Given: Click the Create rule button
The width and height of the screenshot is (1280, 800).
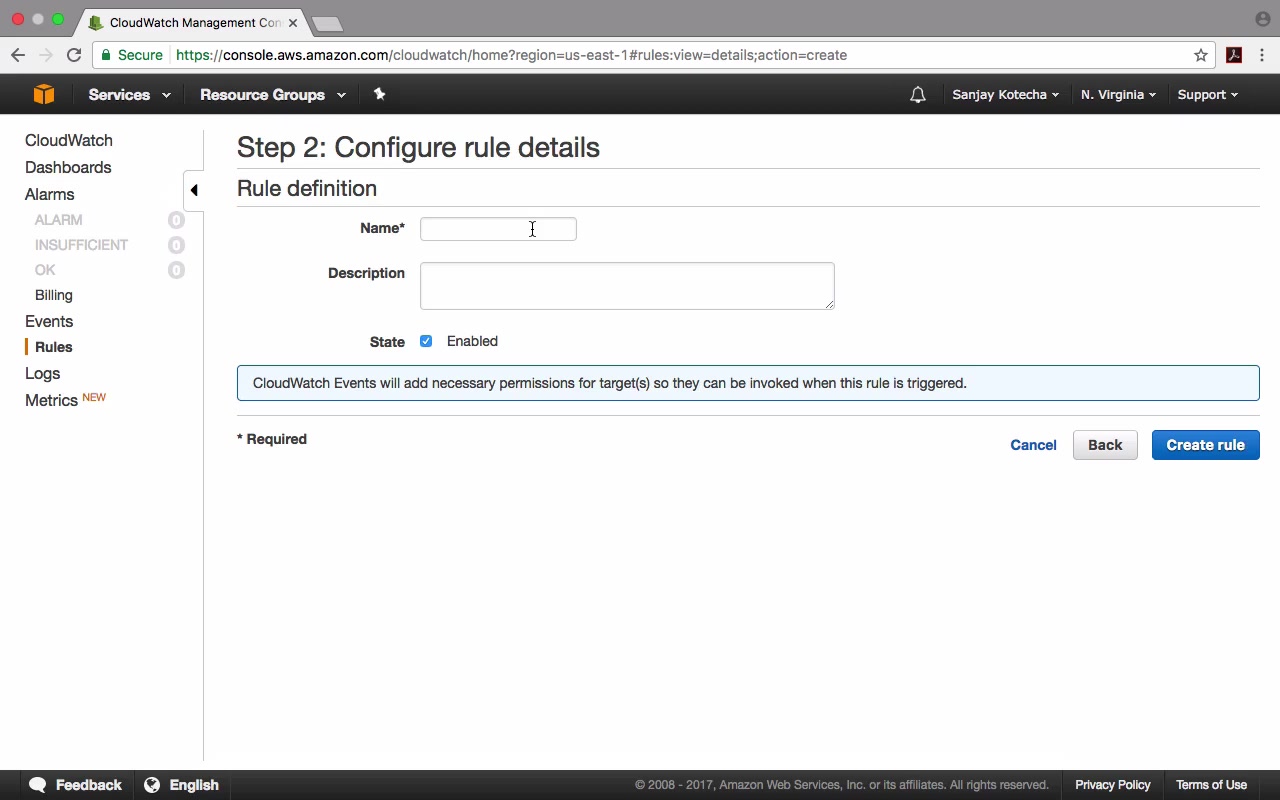Looking at the screenshot, I should pos(1206,445).
